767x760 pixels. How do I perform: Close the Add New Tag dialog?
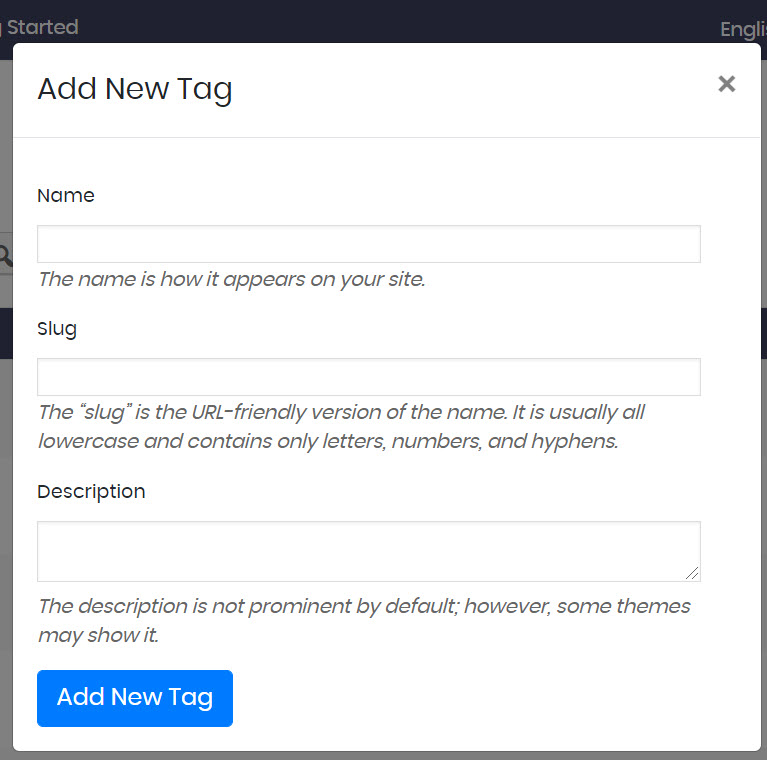[x=727, y=84]
